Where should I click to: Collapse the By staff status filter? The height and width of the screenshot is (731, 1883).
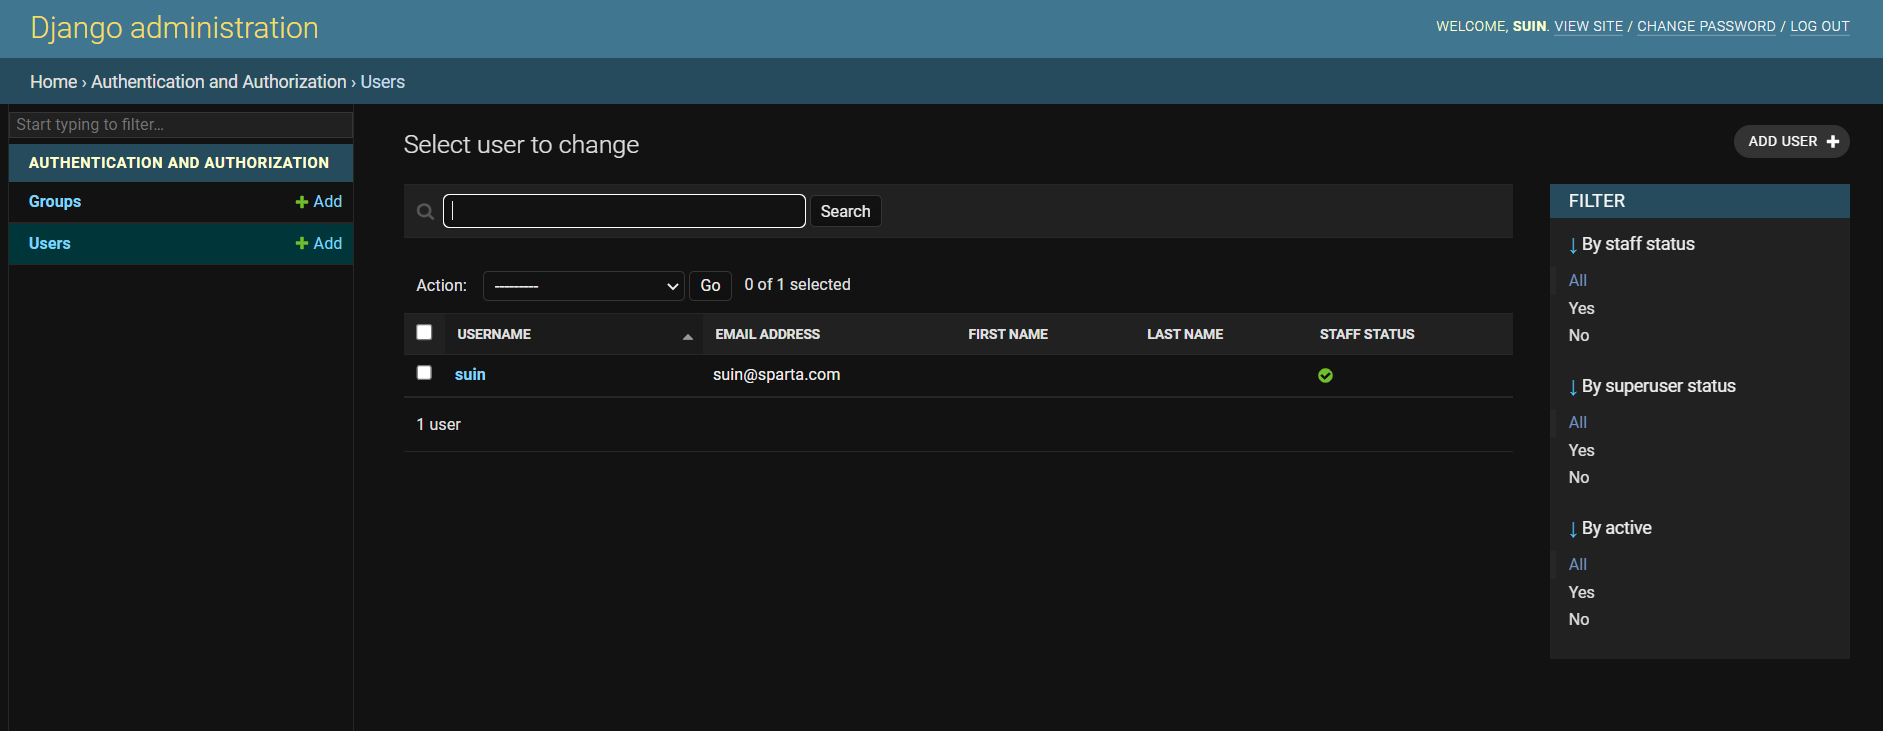1632,244
